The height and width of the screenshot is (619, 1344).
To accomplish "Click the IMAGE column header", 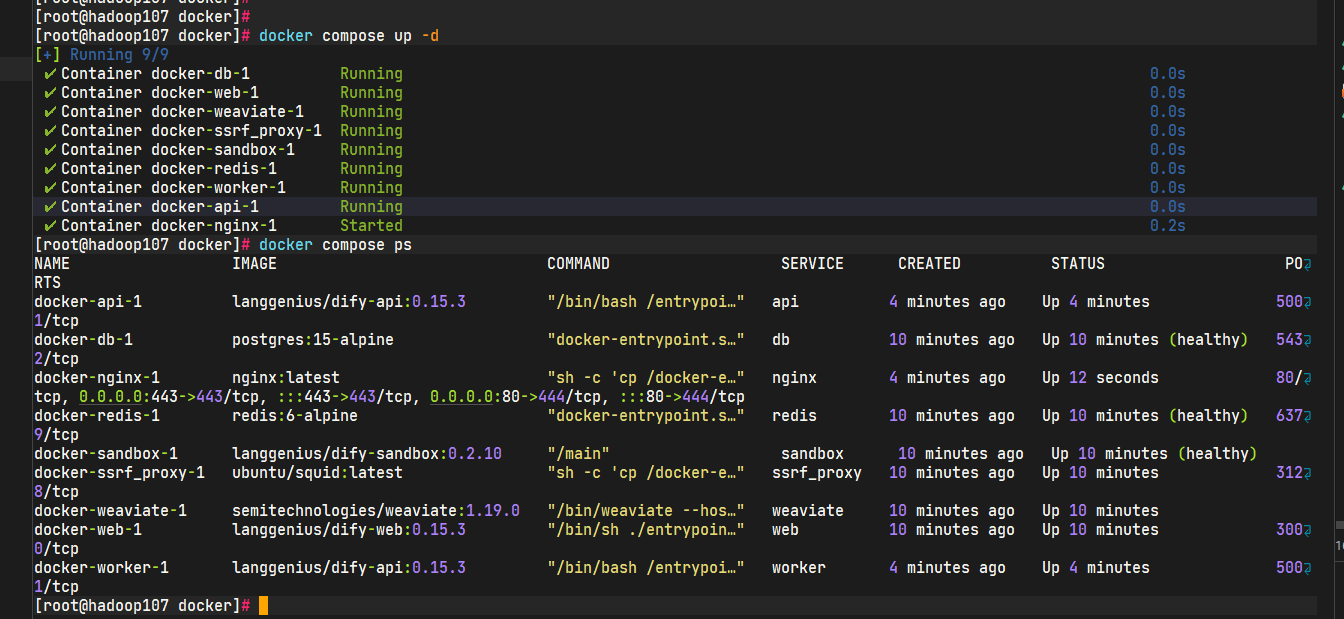I will (254, 264).
